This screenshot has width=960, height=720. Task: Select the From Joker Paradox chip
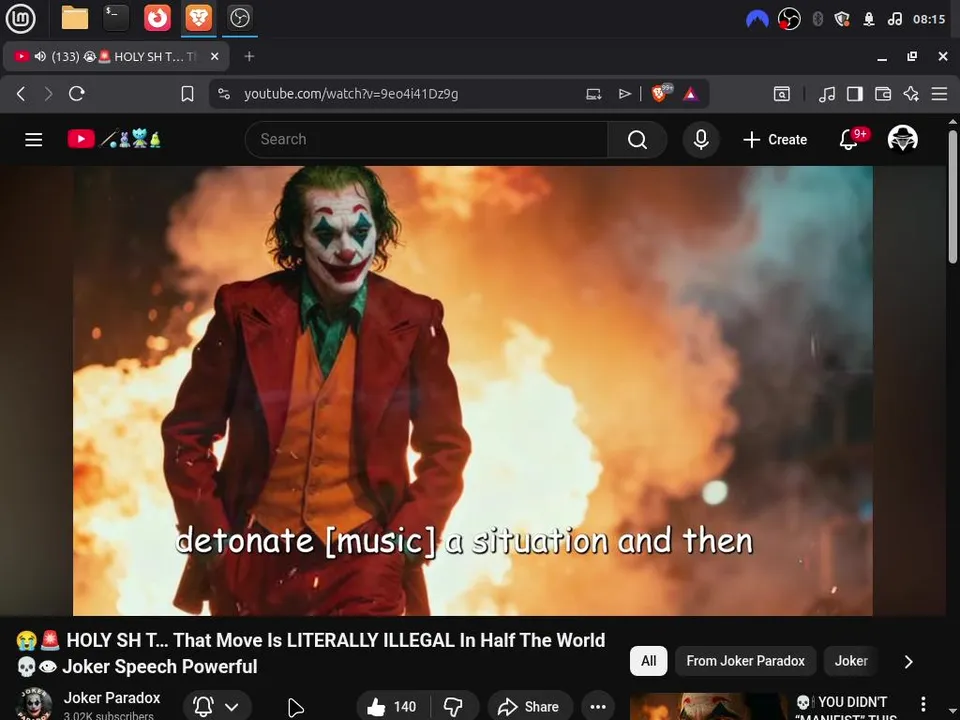click(x=745, y=661)
